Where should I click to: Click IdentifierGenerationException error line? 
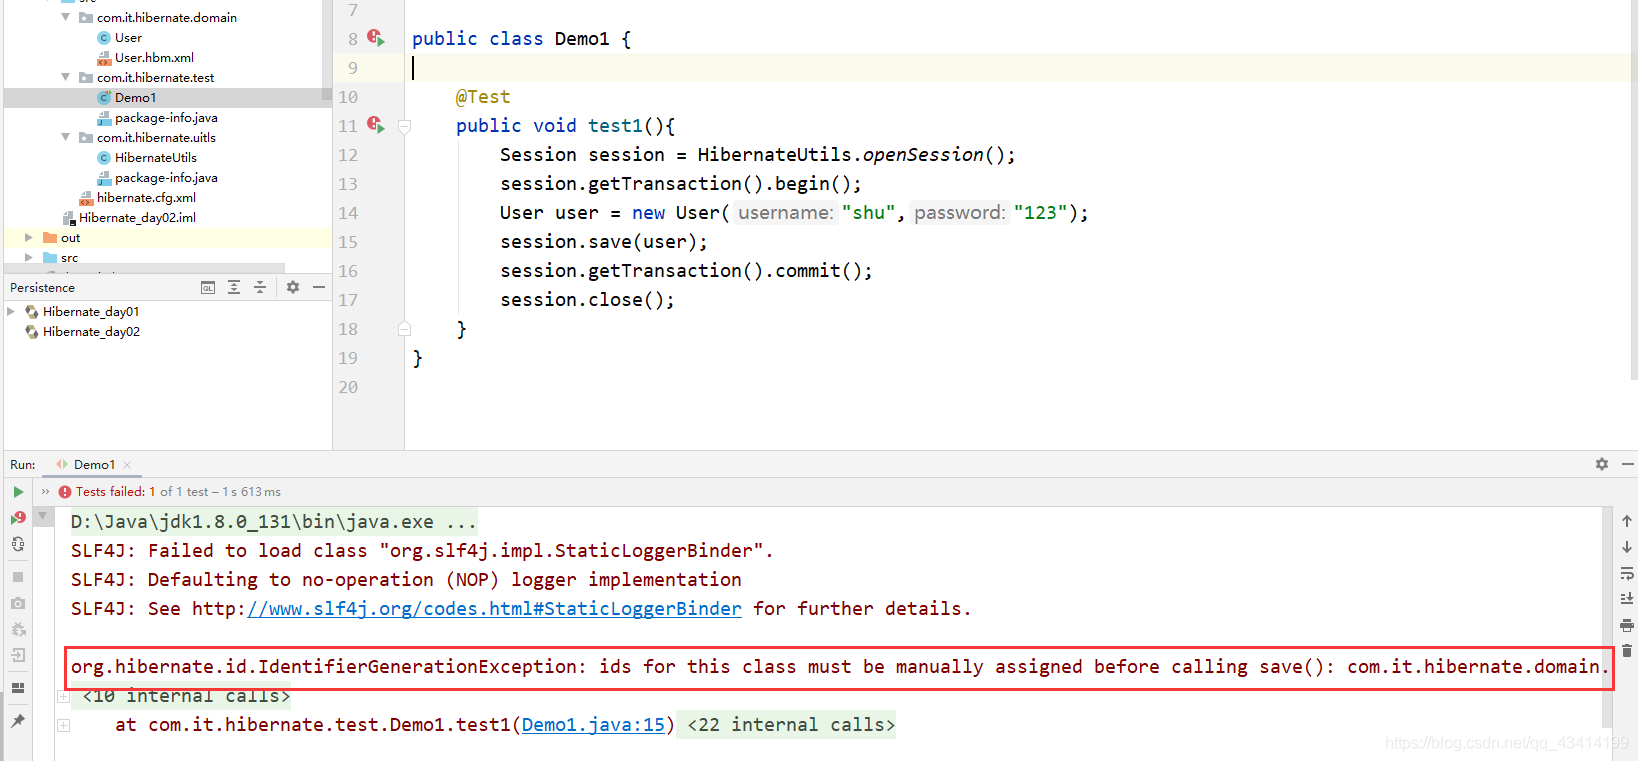838,666
